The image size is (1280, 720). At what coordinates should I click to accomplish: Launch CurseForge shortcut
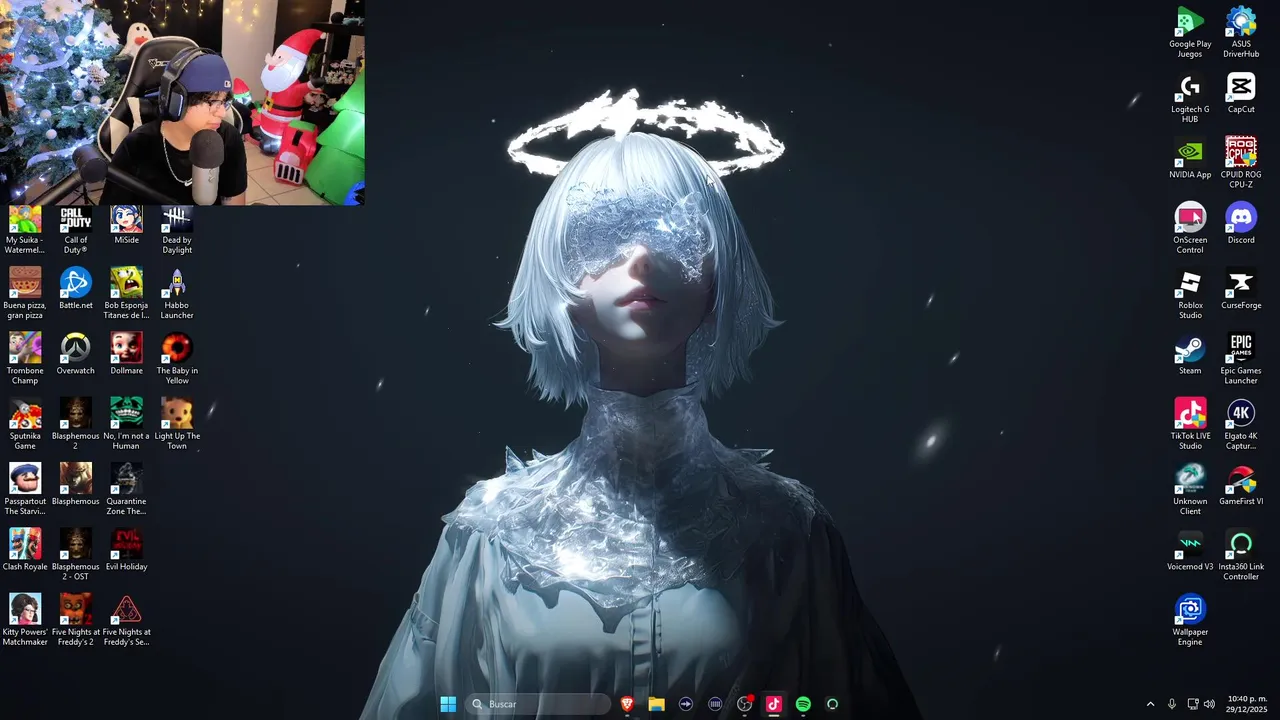pyautogui.click(x=1241, y=290)
